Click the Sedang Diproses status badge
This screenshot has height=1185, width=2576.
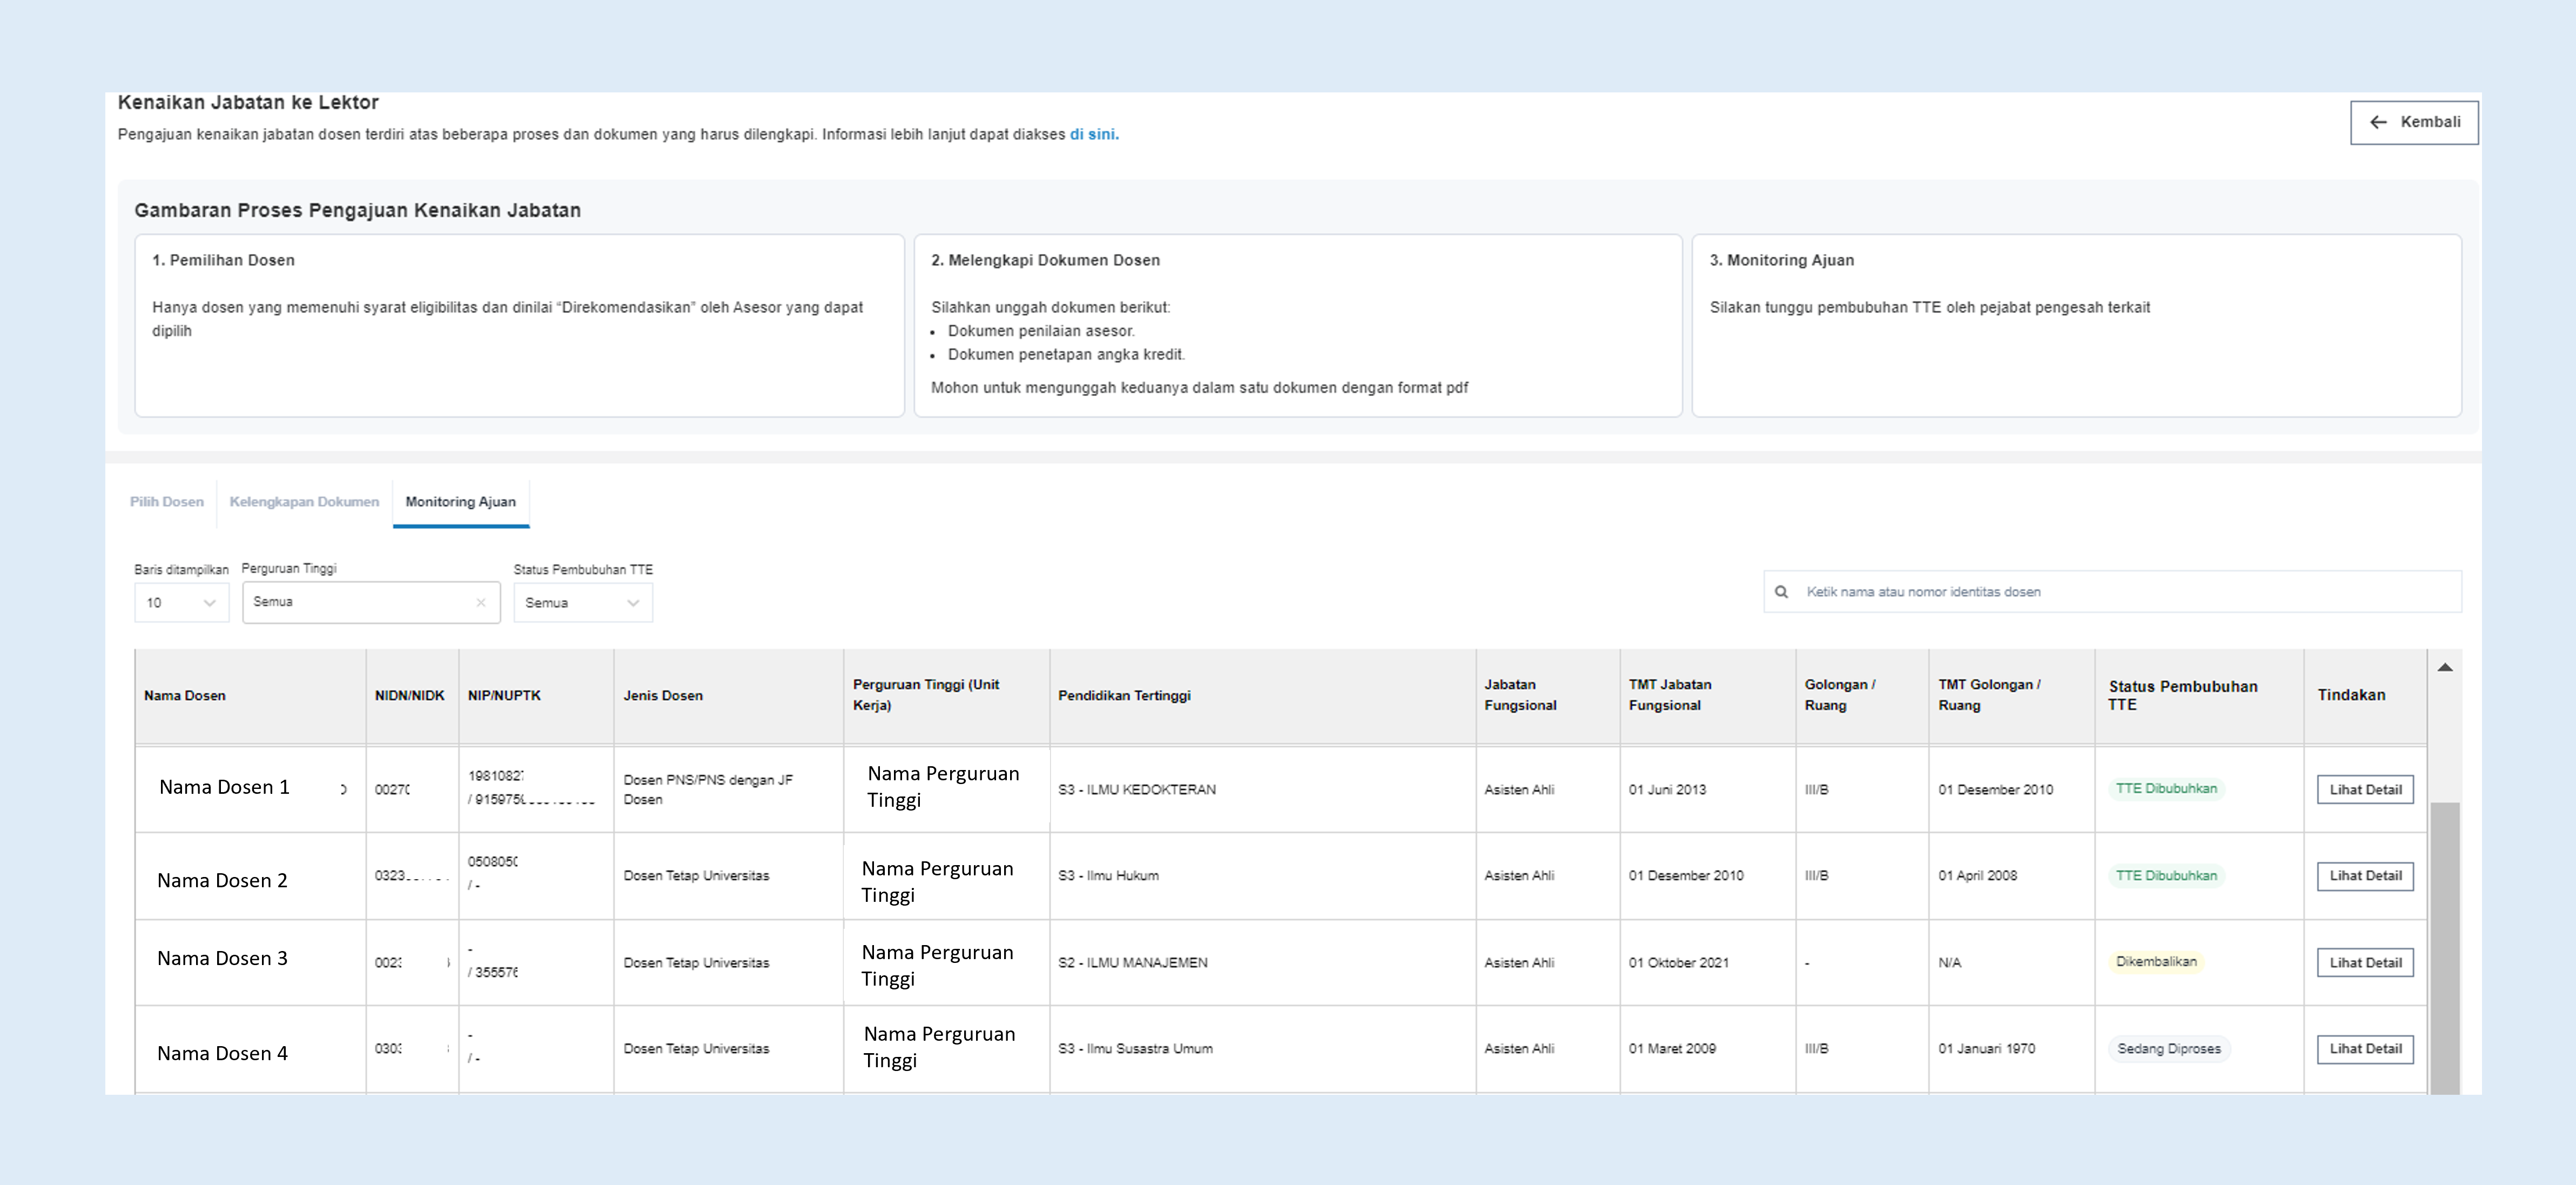[x=2168, y=1049]
